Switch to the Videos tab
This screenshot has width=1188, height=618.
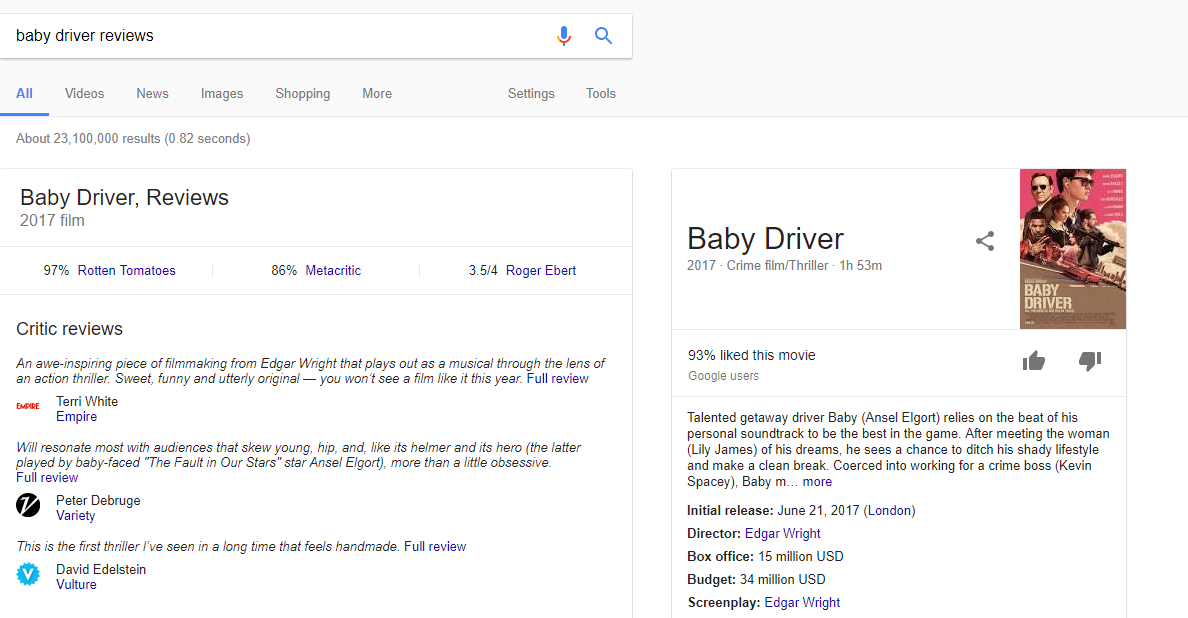(x=84, y=94)
